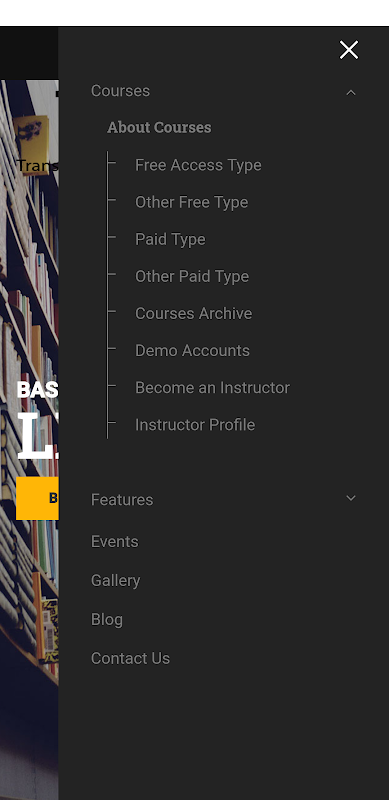
Task: Select Other Paid Type
Action: [x=192, y=276]
